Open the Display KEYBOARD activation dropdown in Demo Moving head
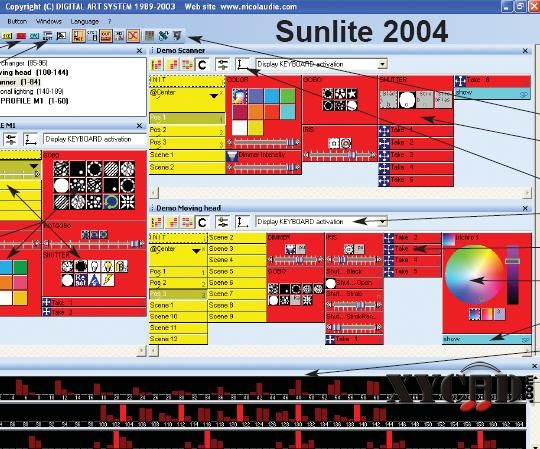 [382, 222]
